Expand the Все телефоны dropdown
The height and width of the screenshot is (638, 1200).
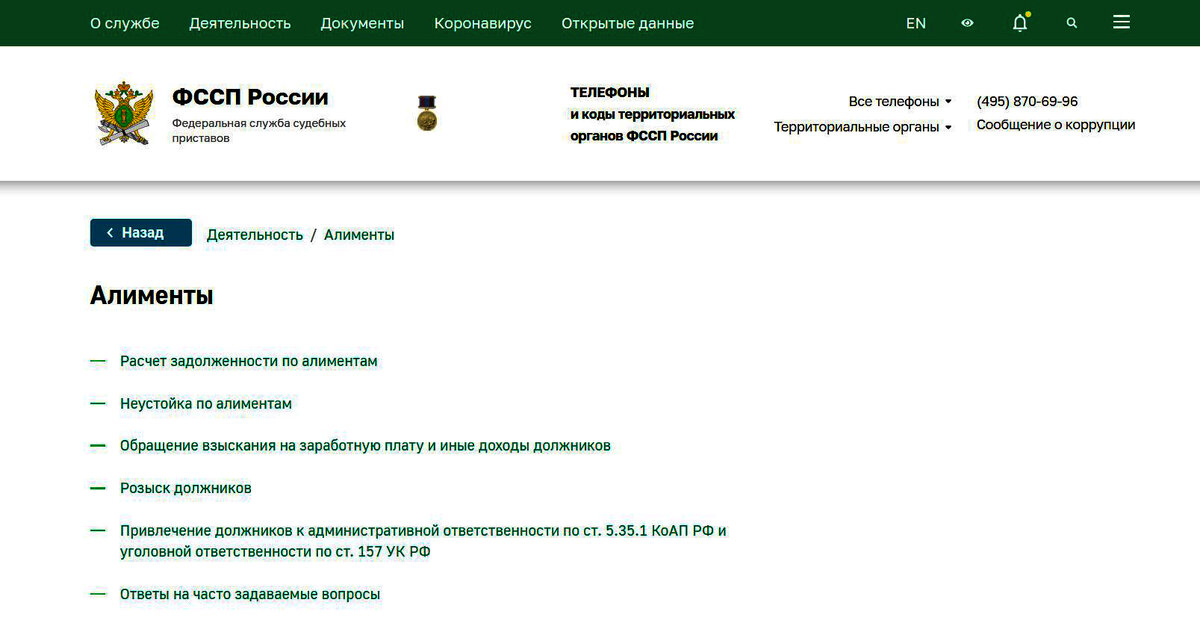tap(900, 101)
